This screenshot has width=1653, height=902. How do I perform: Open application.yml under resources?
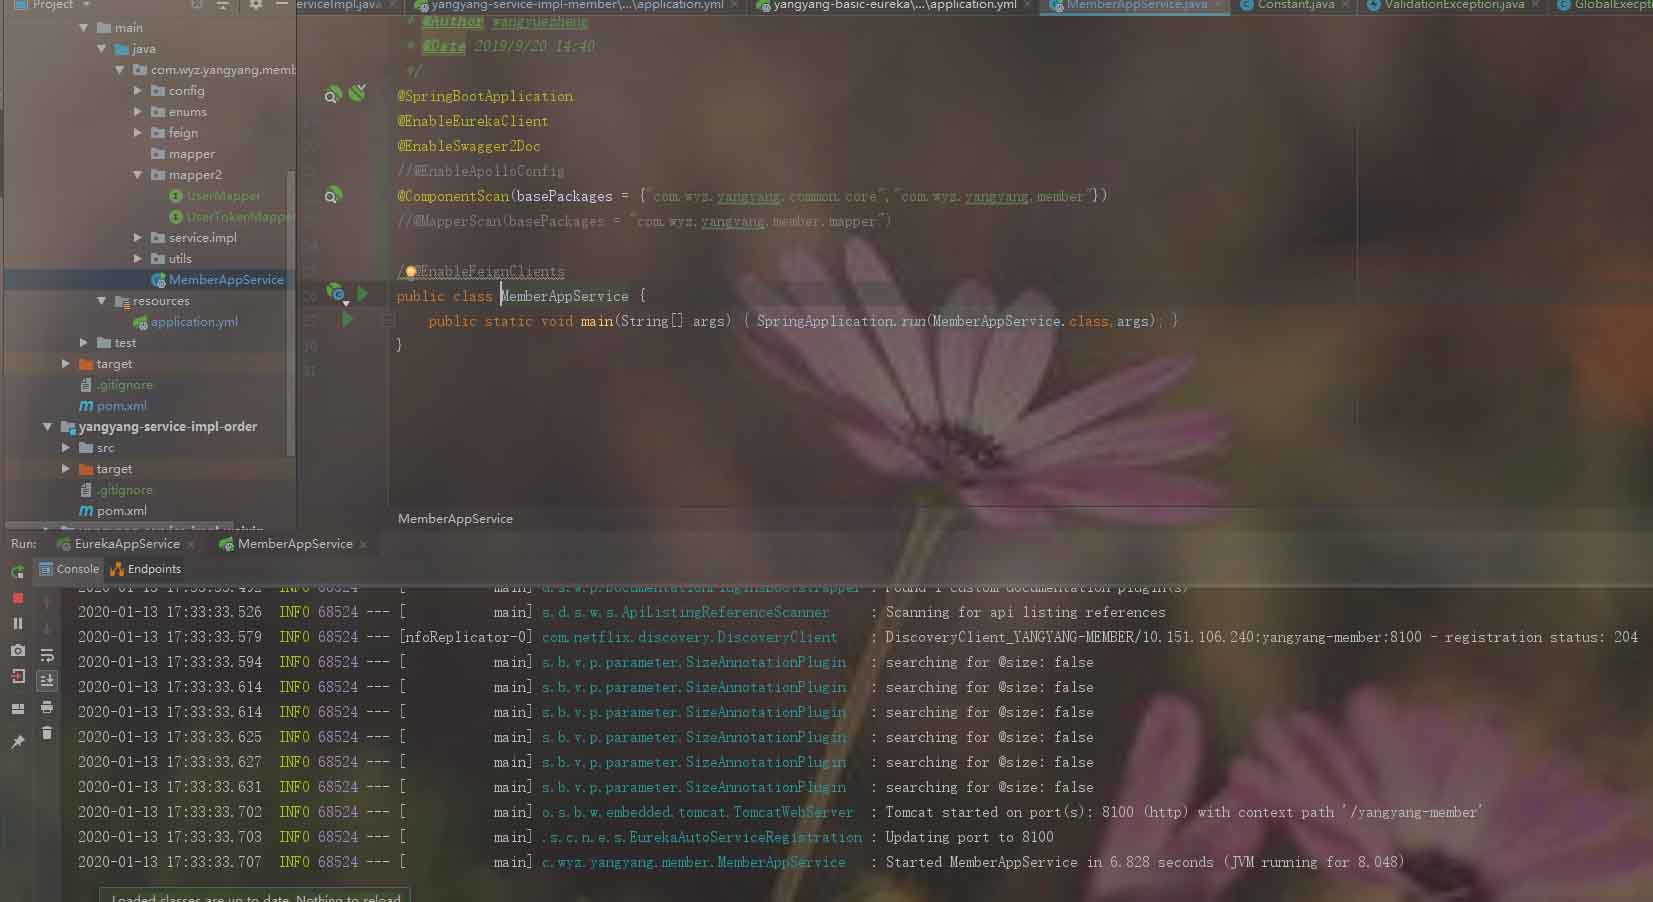click(x=185, y=322)
